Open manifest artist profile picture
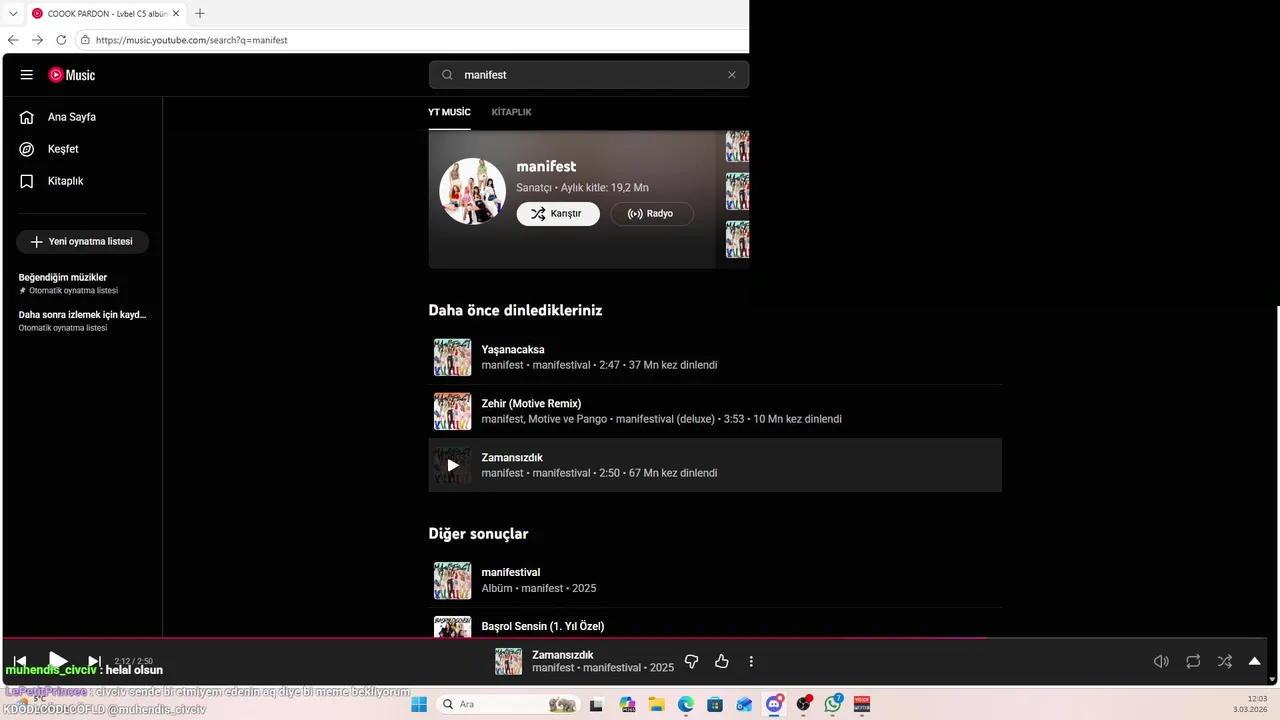Screen dimensions: 1280x720 [472, 191]
